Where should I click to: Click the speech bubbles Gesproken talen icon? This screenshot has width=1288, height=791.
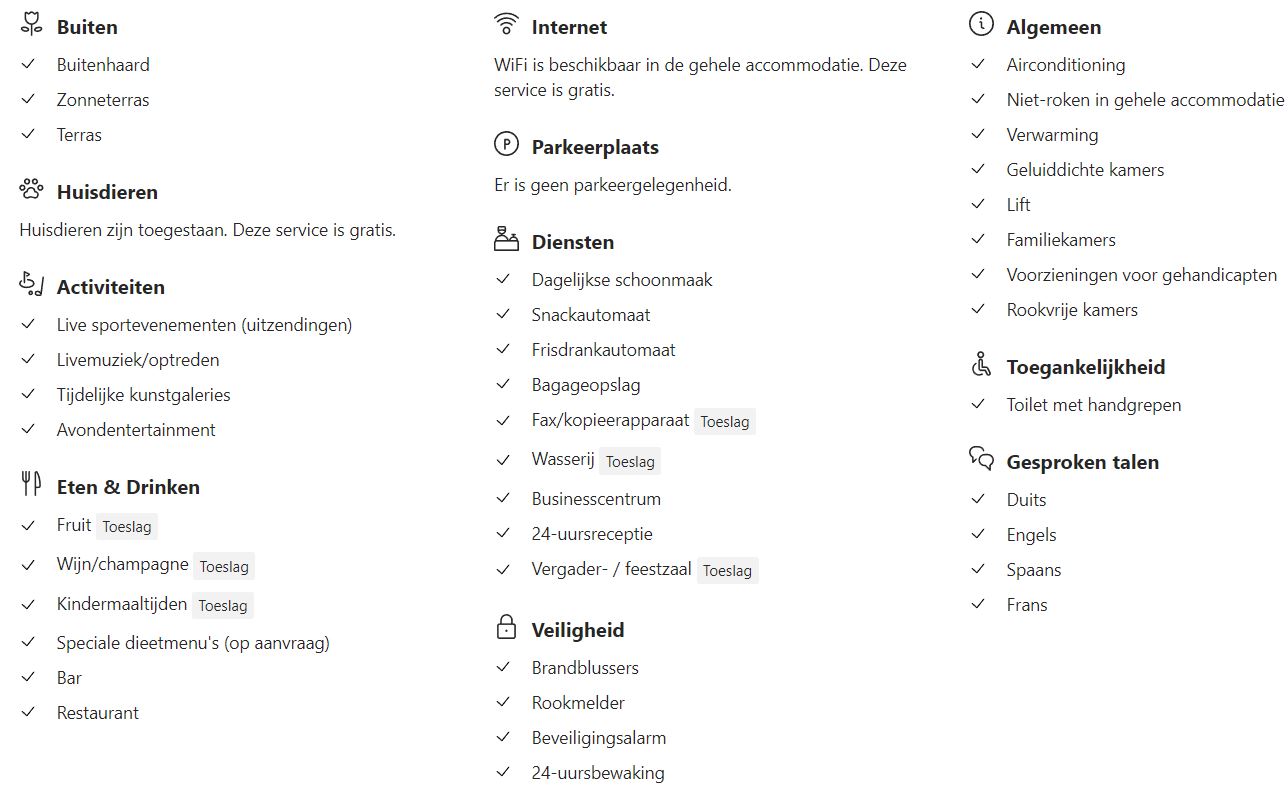coord(981,459)
